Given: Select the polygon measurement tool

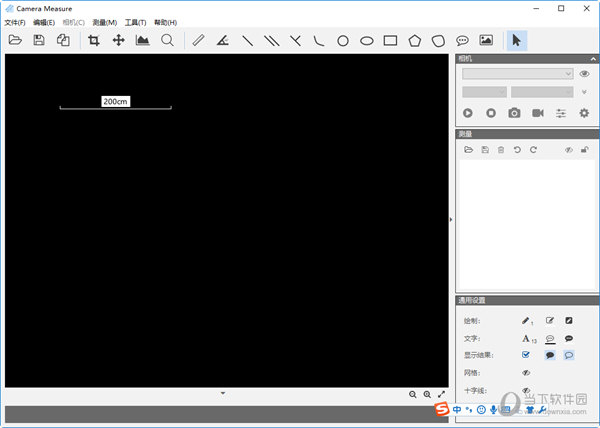Looking at the screenshot, I should pyautogui.click(x=414, y=41).
